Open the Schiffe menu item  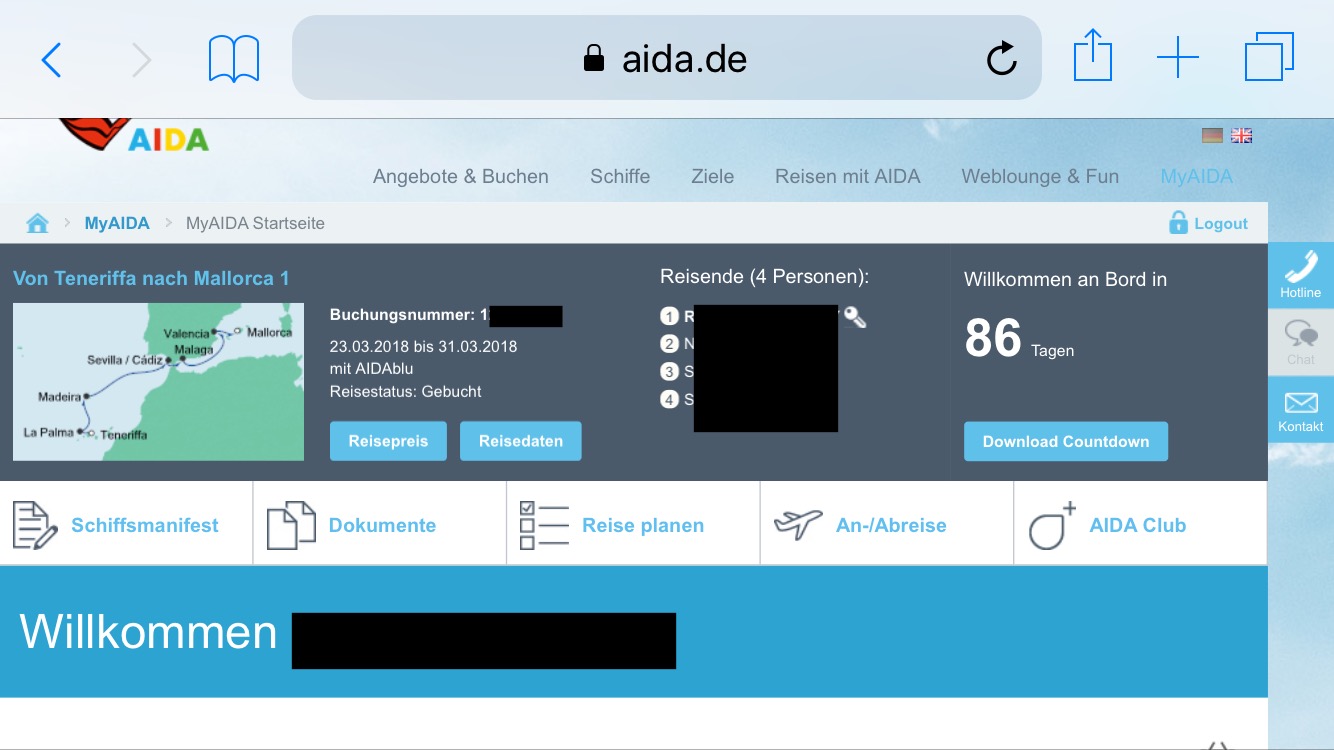(x=620, y=176)
